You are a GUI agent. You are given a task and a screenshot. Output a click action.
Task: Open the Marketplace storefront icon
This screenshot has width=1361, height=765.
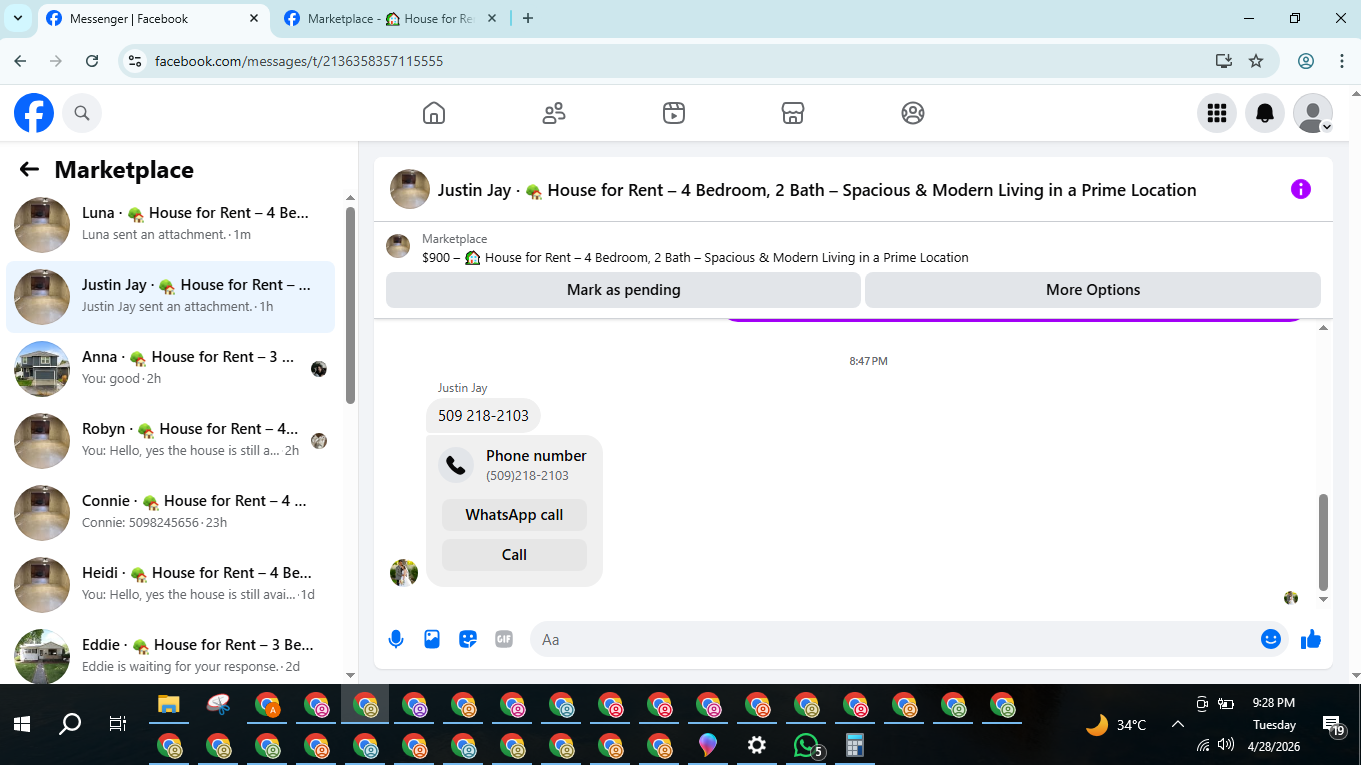pyautogui.click(x=793, y=113)
